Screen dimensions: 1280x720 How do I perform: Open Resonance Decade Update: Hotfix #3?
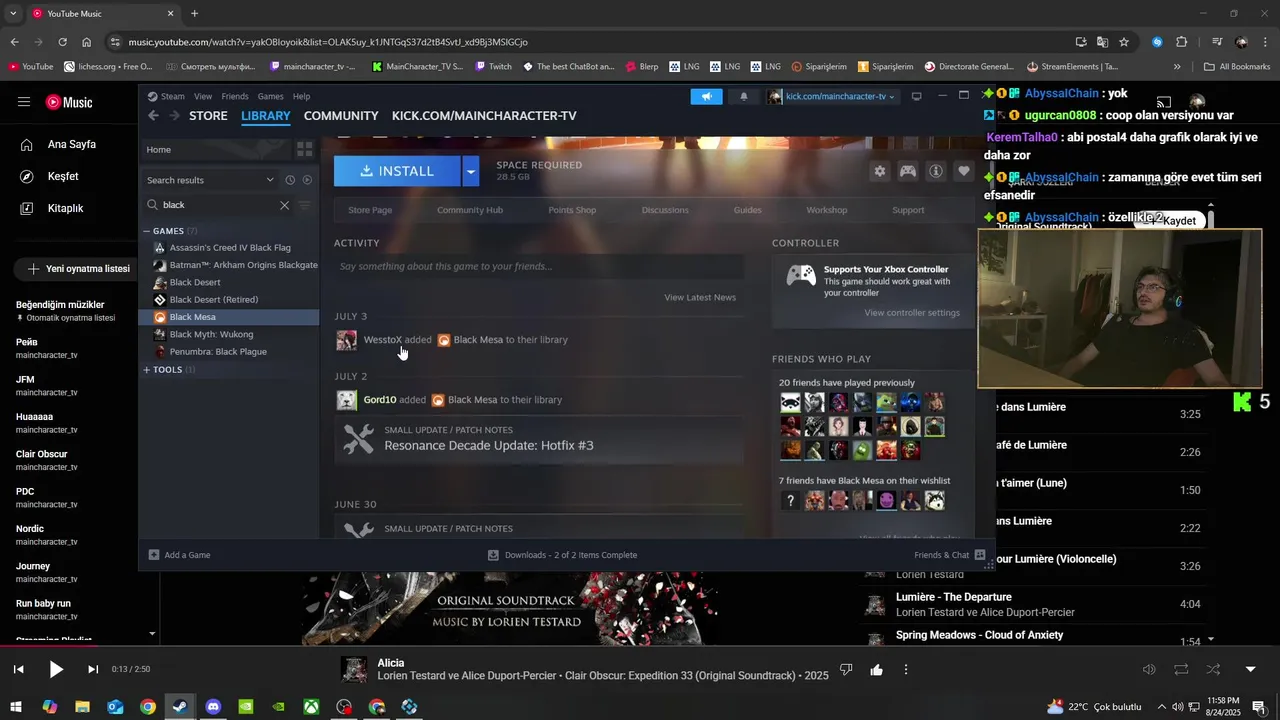pyautogui.click(x=489, y=445)
